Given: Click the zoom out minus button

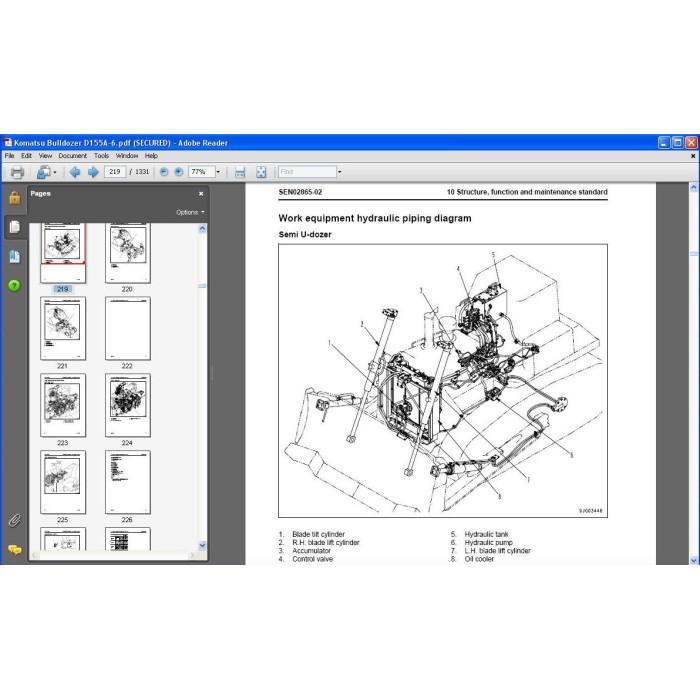Looking at the screenshot, I should point(164,172).
